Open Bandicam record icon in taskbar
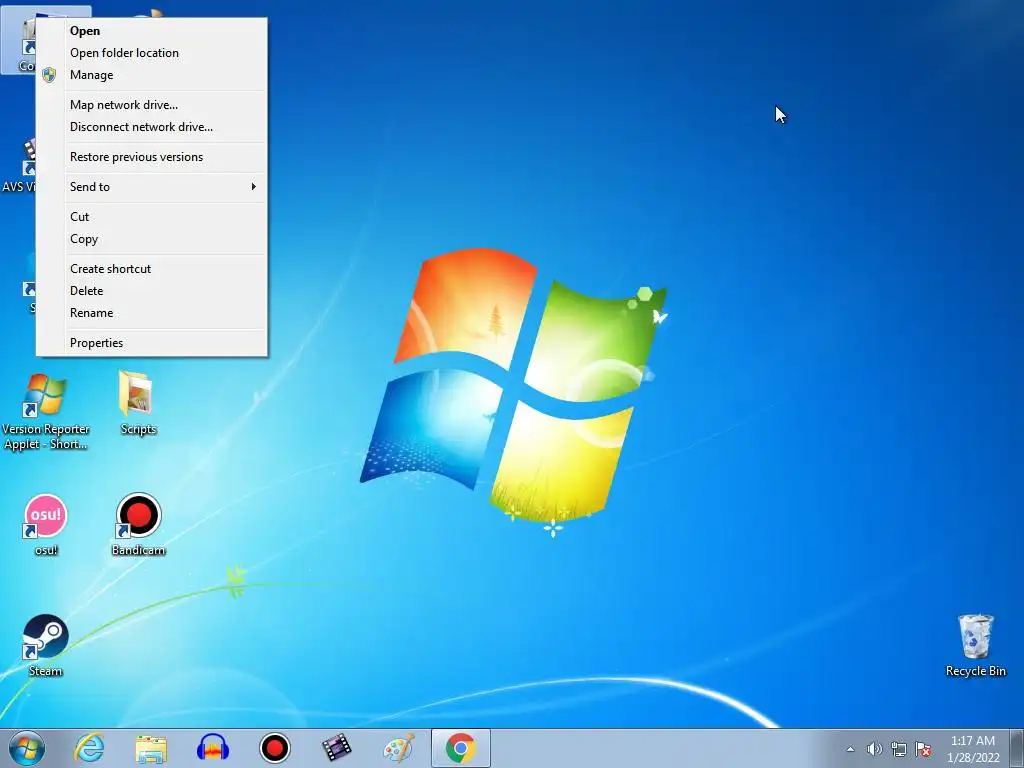Screen dimensions: 1024x768 (x=274, y=748)
